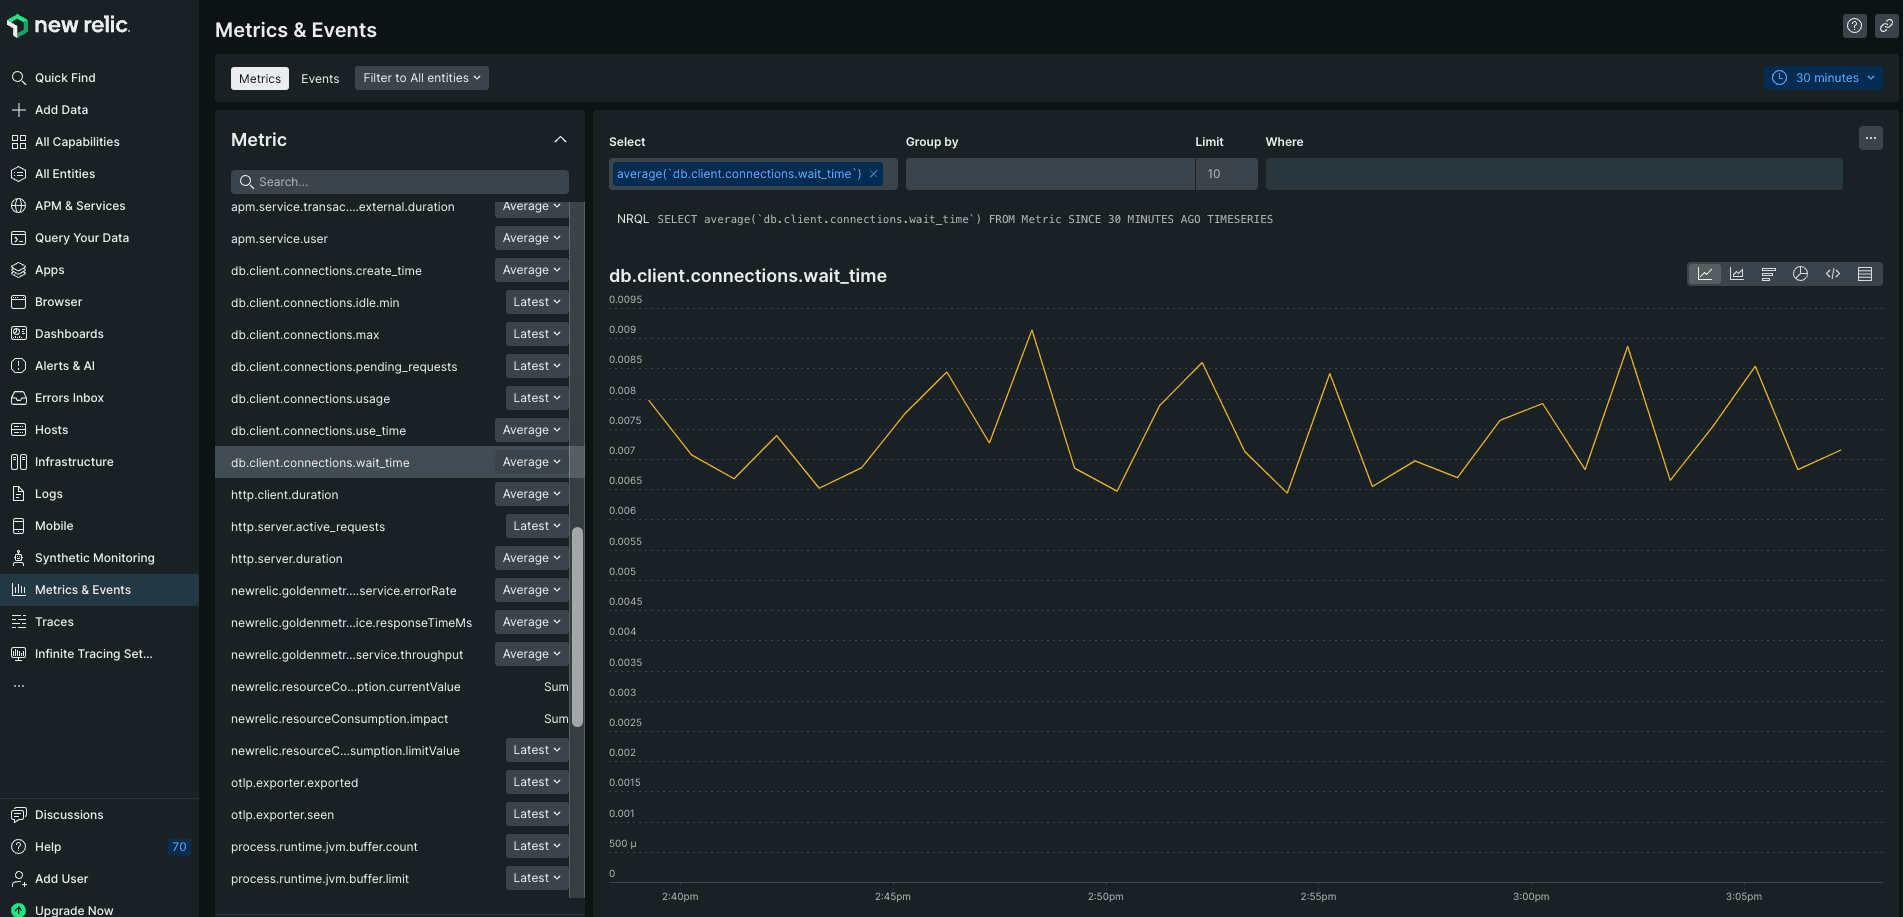
Task: Collapse the Metric panel
Action: coord(560,140)
